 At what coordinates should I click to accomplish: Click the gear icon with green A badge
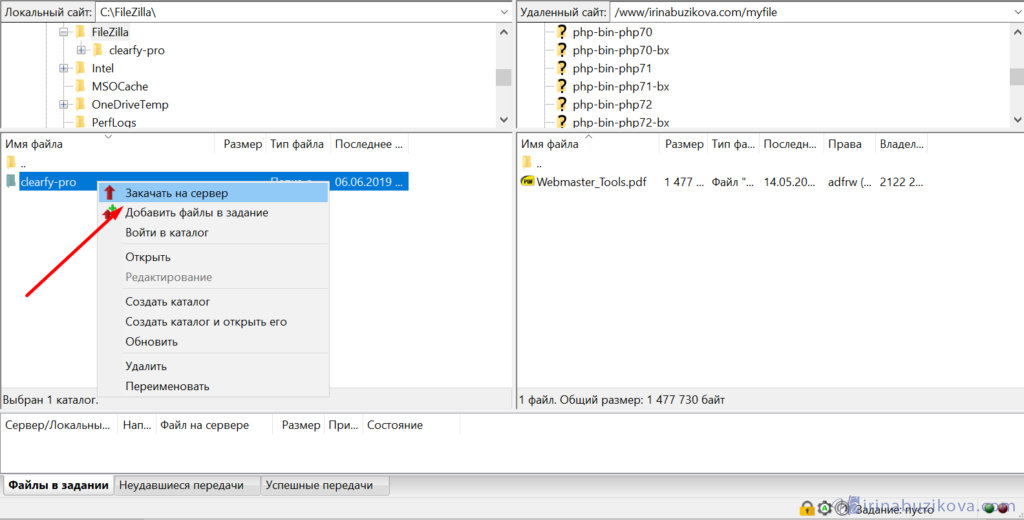pyautogui.click(x=823, y=509)
